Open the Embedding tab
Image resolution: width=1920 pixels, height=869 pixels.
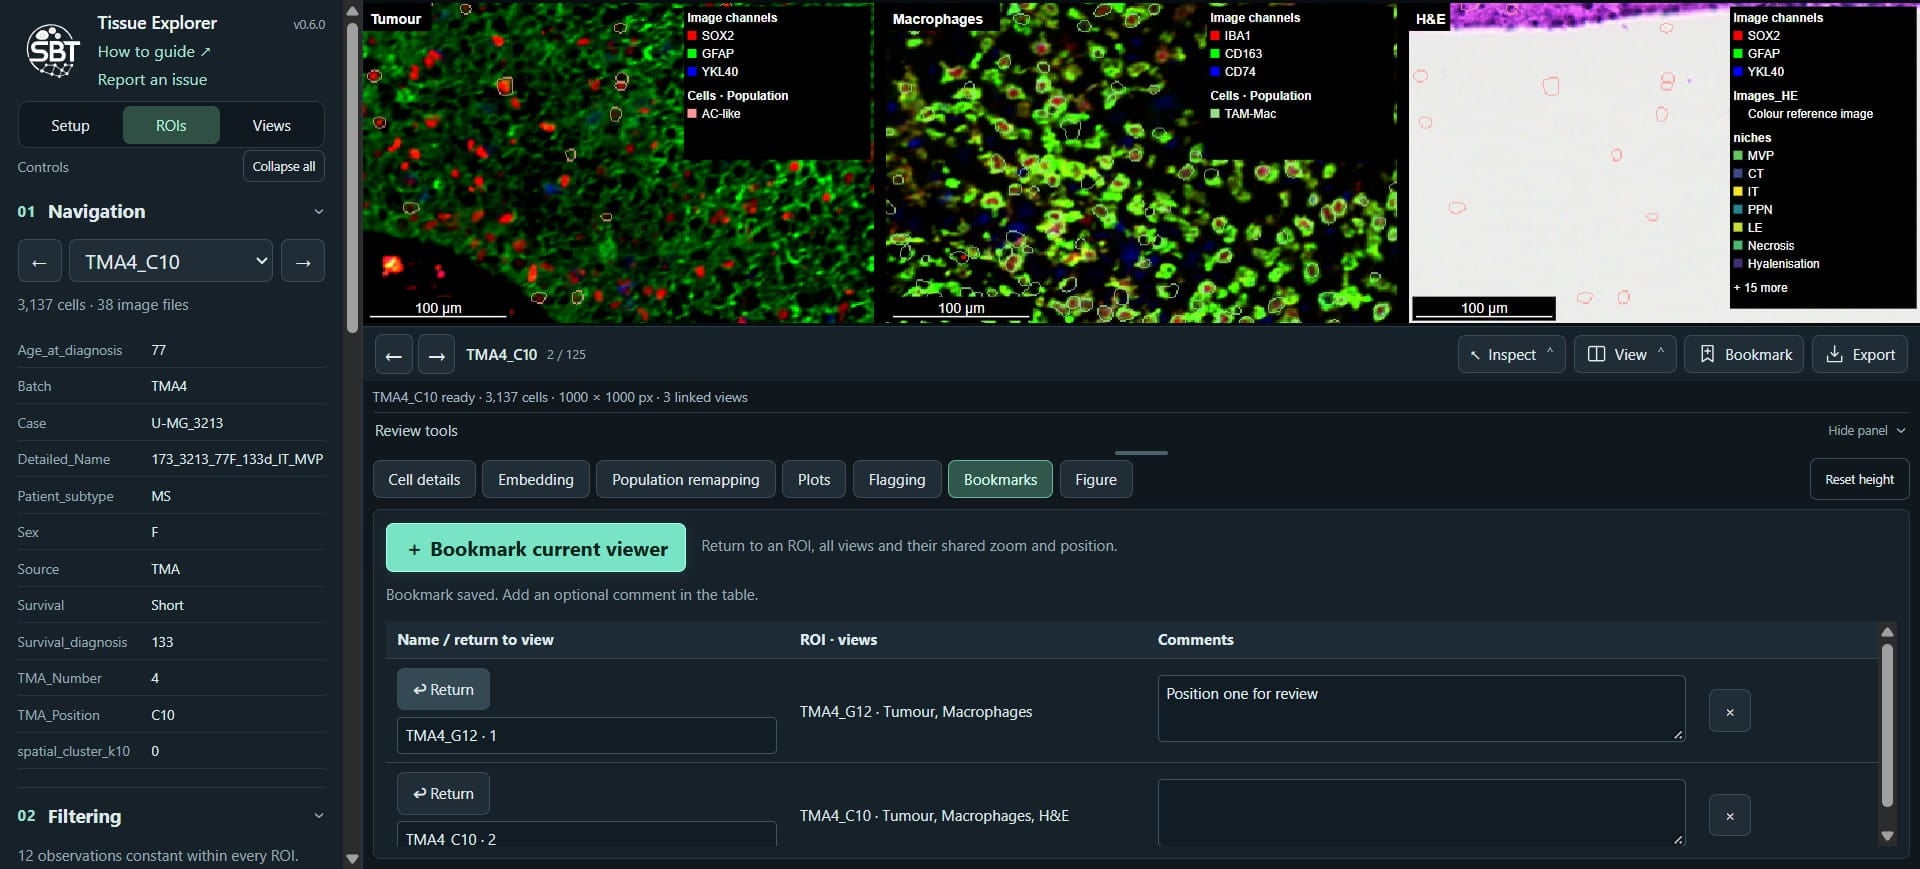click(x=536, y=479)
